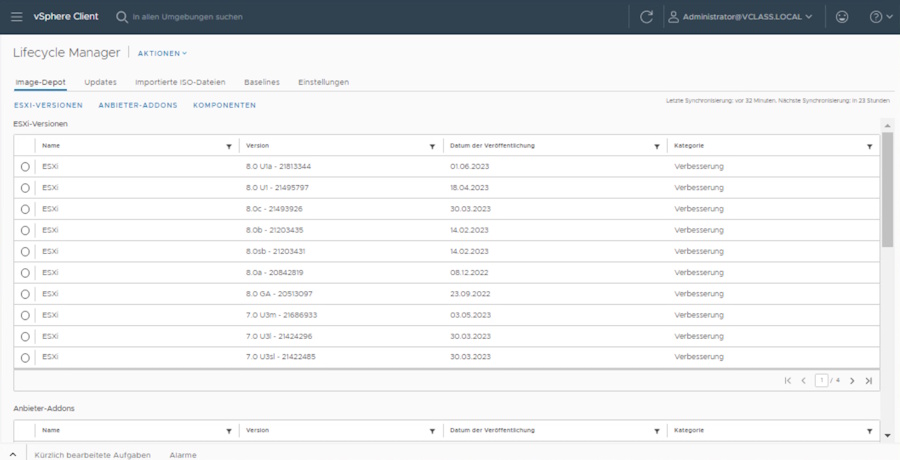Click the vSphere Client home title
Screen dimensions: 900x460
click(66, 17)
